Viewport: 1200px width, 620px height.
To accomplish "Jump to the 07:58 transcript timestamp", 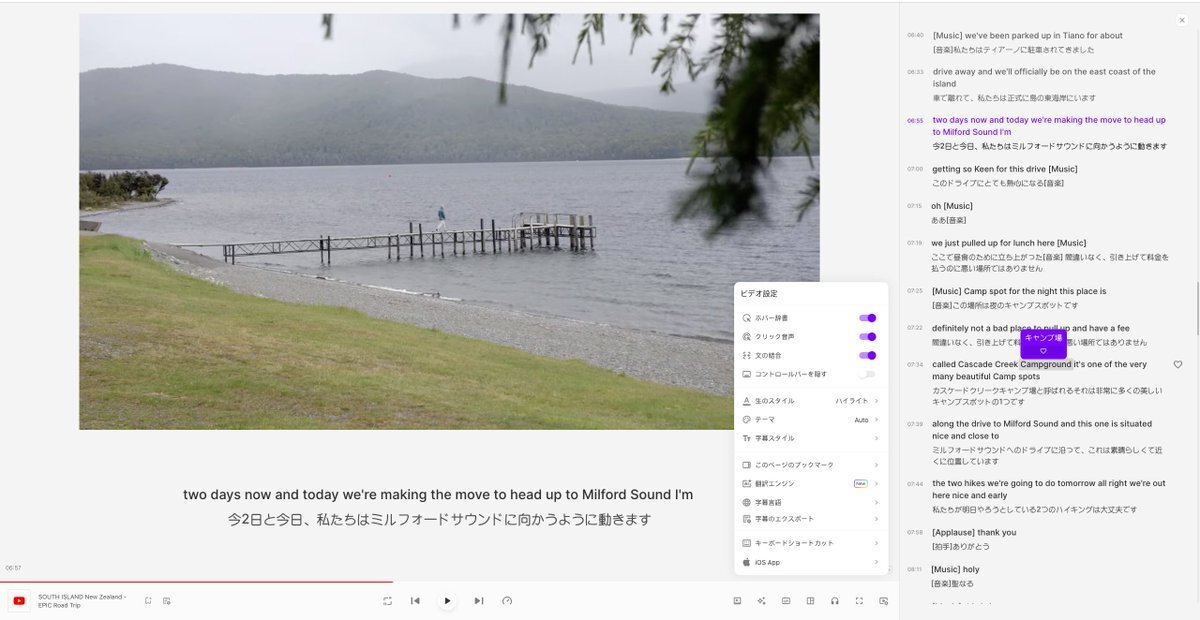I will [915, 533].
